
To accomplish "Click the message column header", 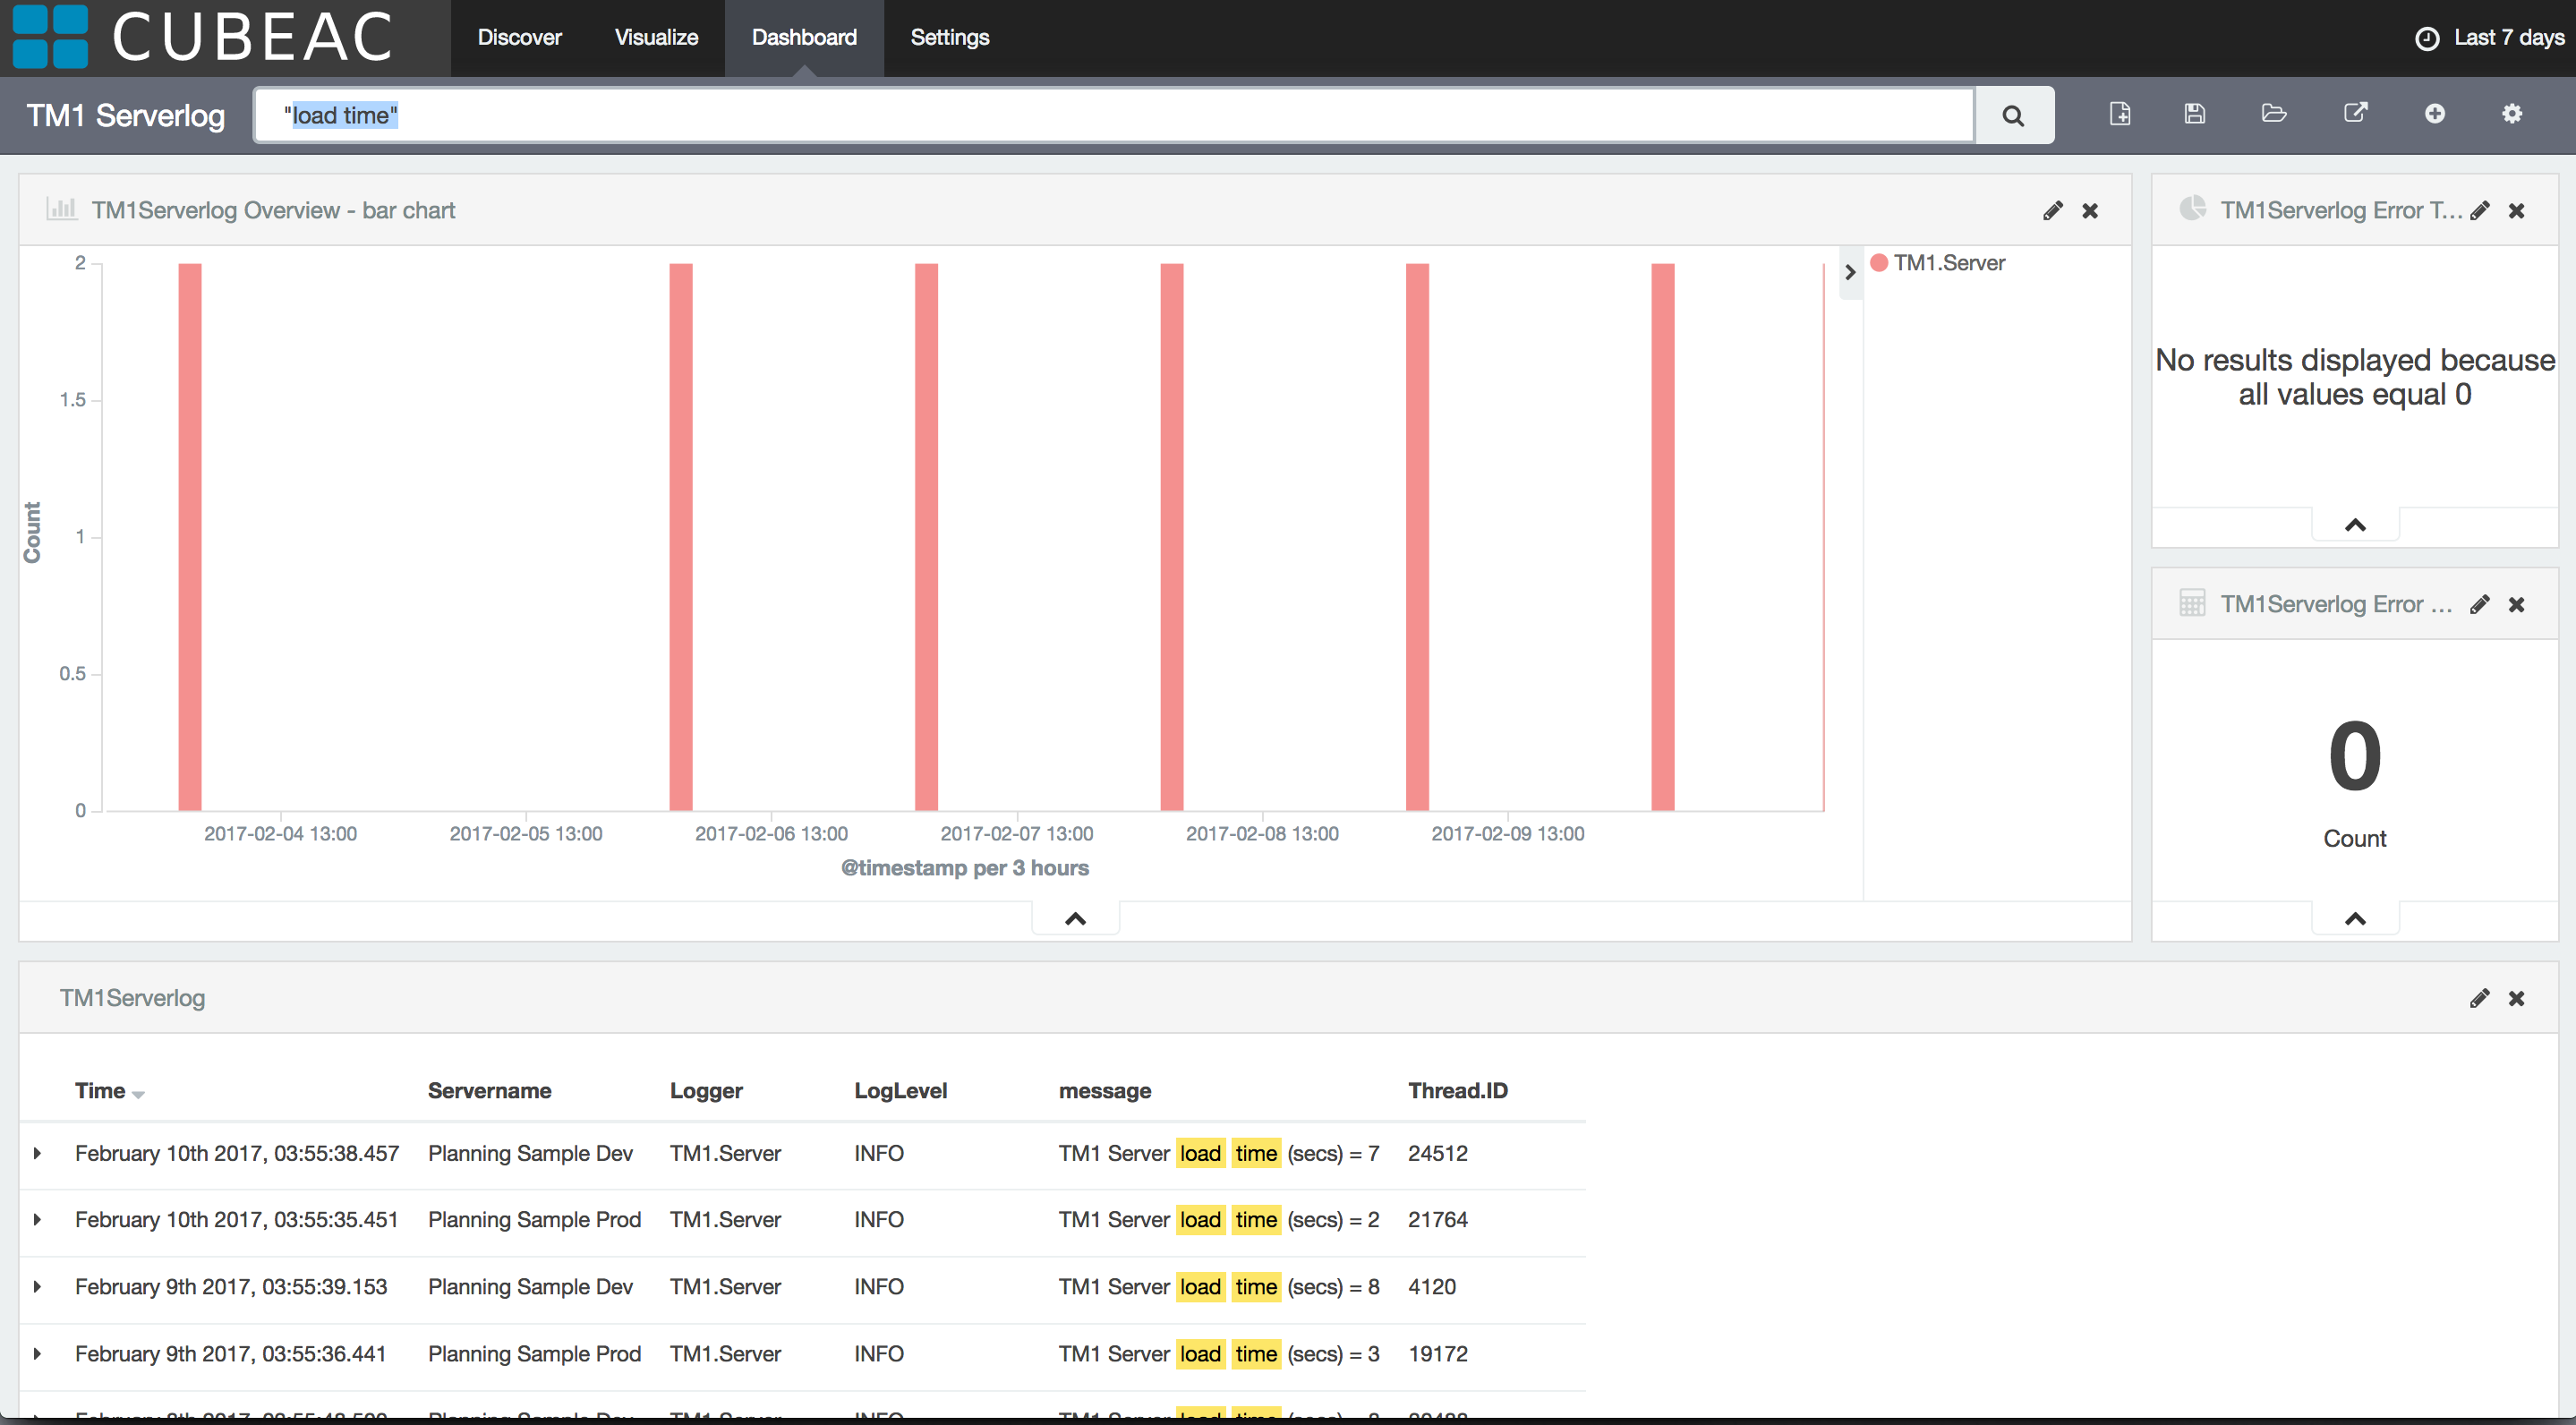I will coord(1105,1090).
